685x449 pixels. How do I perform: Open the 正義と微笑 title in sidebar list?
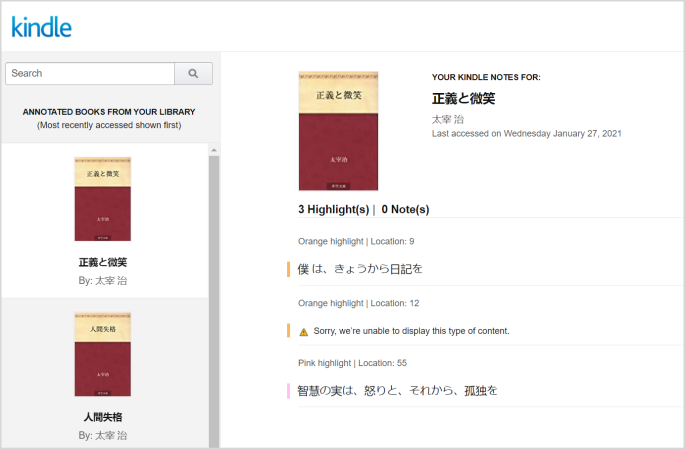[103, 262]
